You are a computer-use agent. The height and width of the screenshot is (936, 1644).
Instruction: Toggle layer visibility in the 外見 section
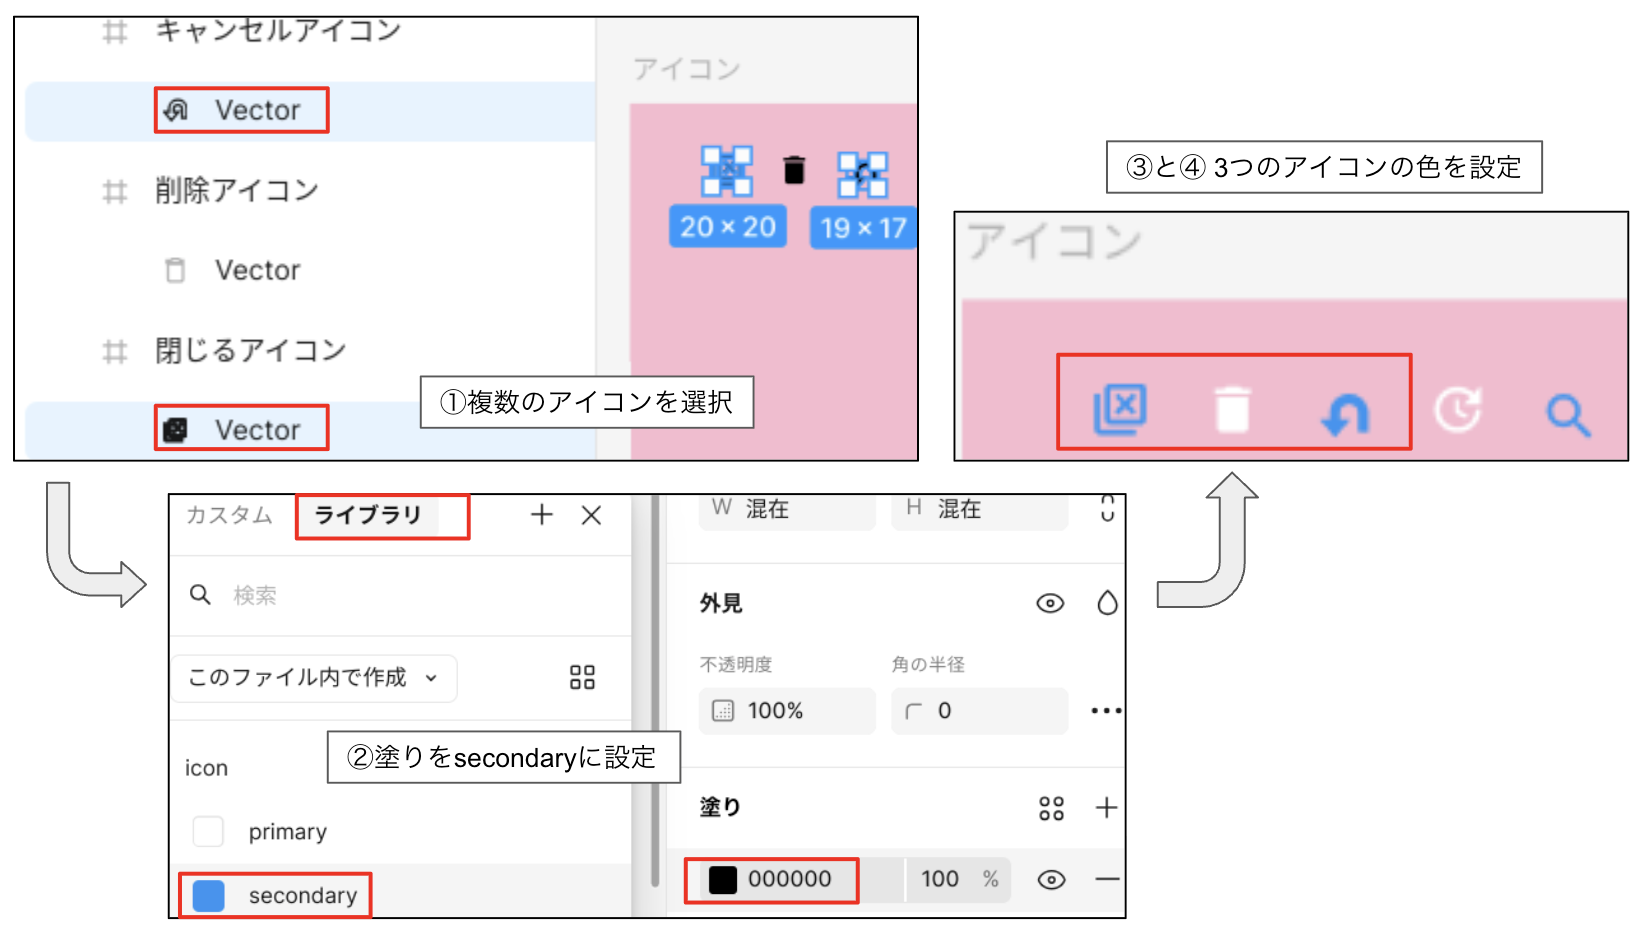pos(1050,603)
